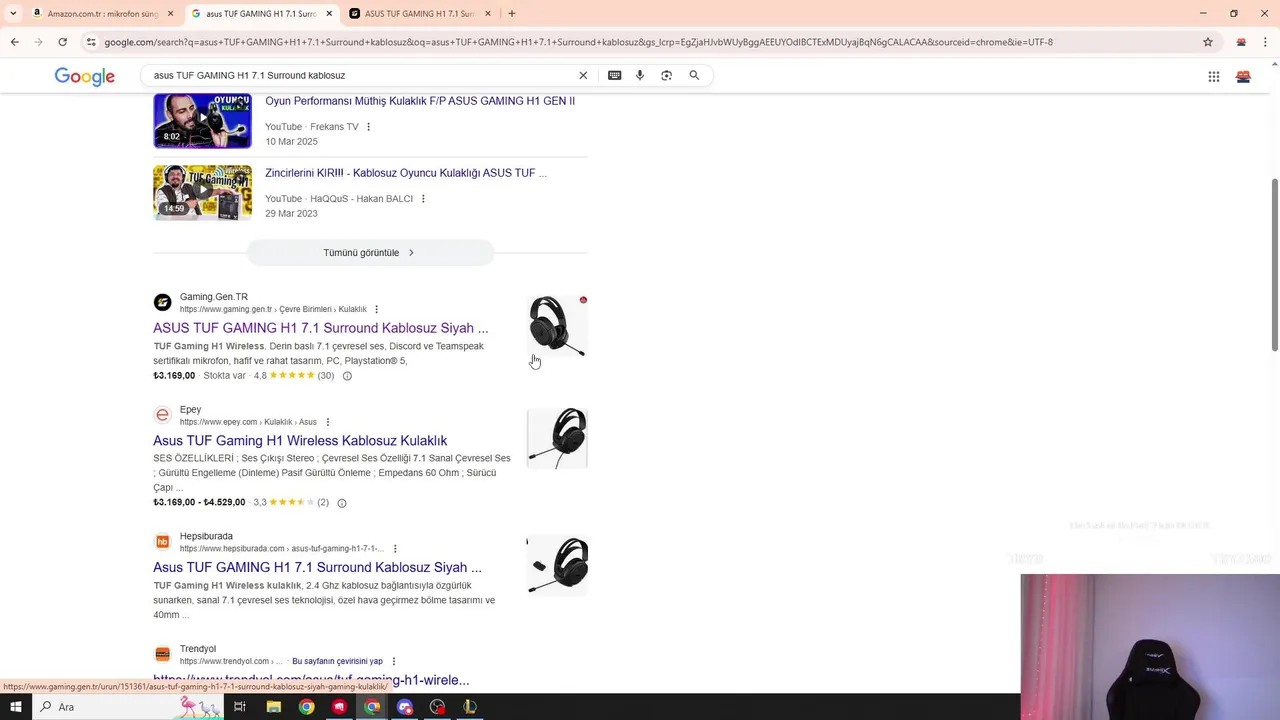The image size is (1280, 720).
Task: Click the taskbar Ara search box
Action: pyautogui.click(x=128, y=707)
